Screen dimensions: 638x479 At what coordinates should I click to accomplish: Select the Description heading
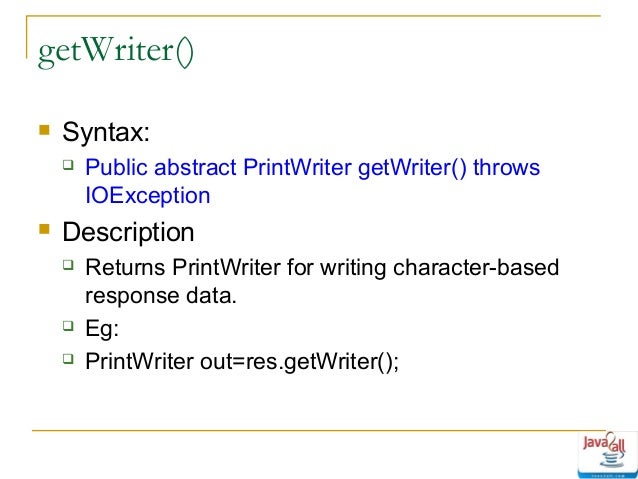[128, 233]
